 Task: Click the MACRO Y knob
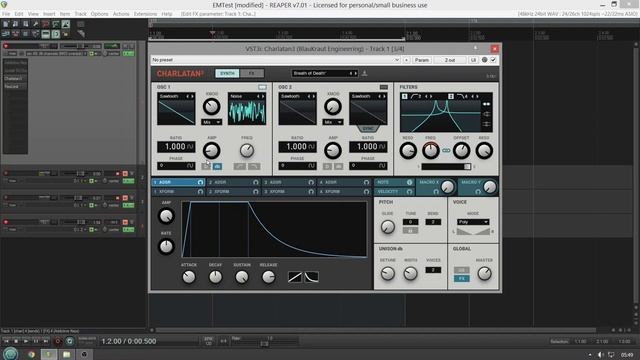coord(489,187)
